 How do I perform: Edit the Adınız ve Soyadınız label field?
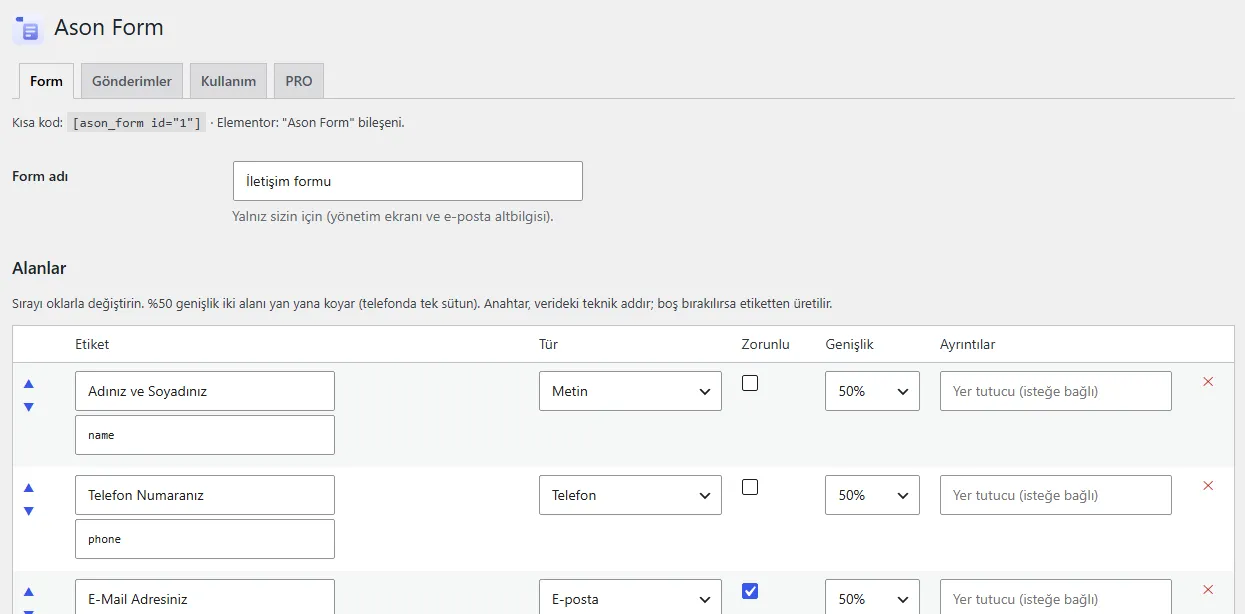pyautogui.click(x=205, y=391)
